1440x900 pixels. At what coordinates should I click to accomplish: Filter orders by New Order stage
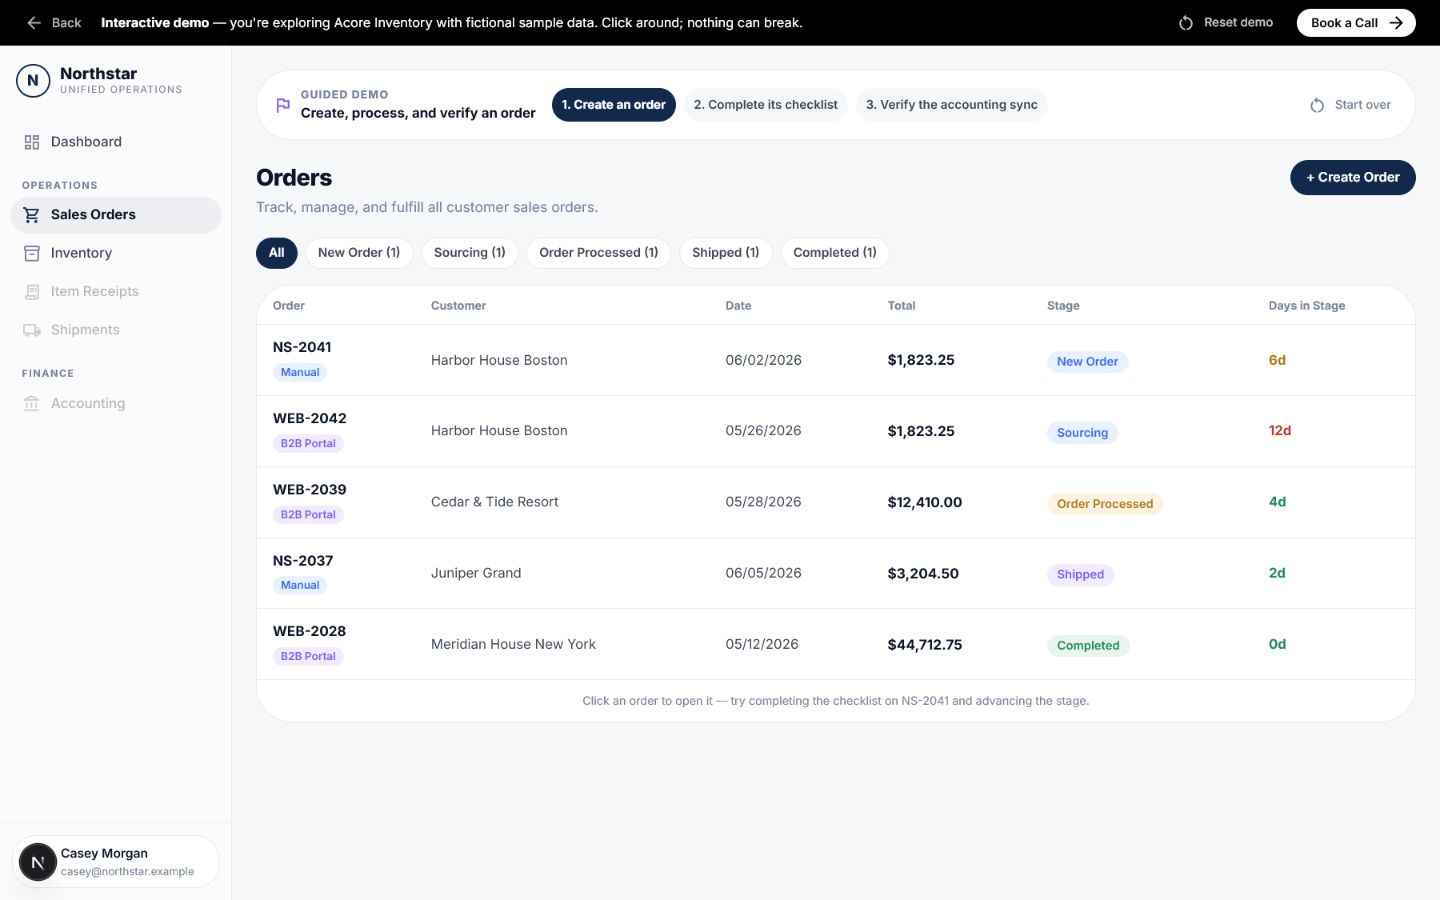[359, 253]
